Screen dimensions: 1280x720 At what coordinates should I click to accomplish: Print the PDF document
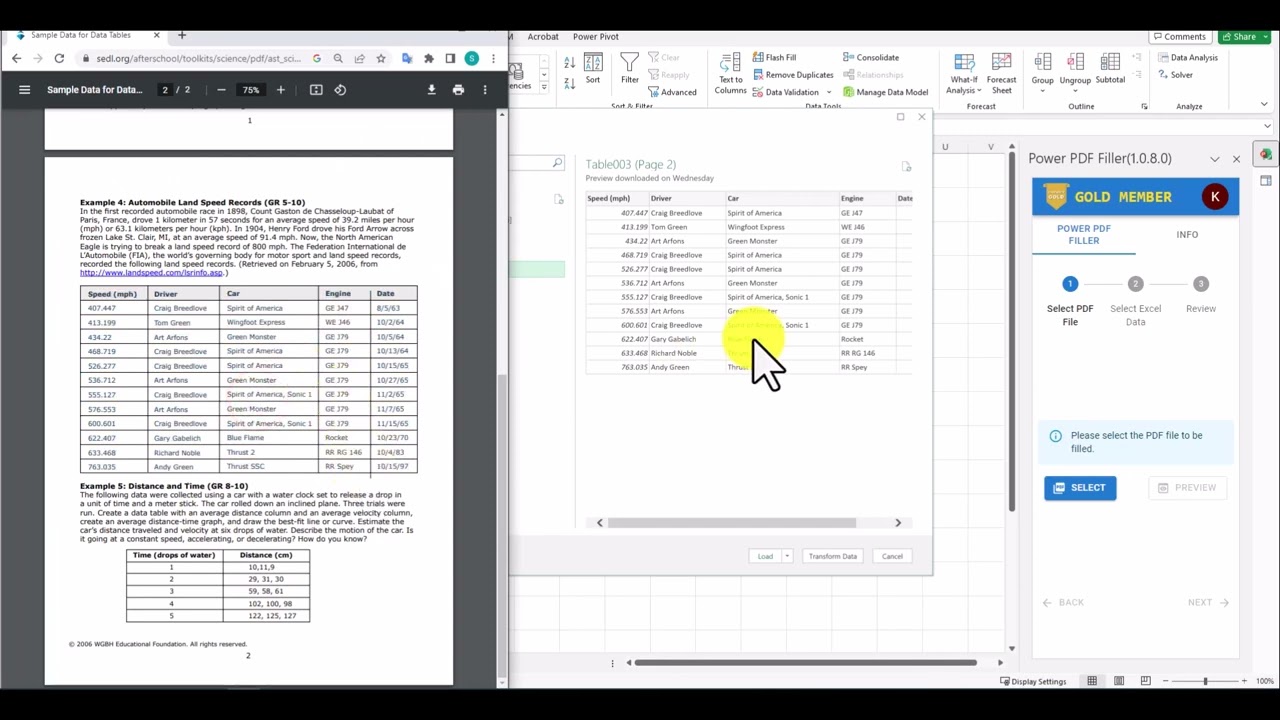(x=458, y=90)
